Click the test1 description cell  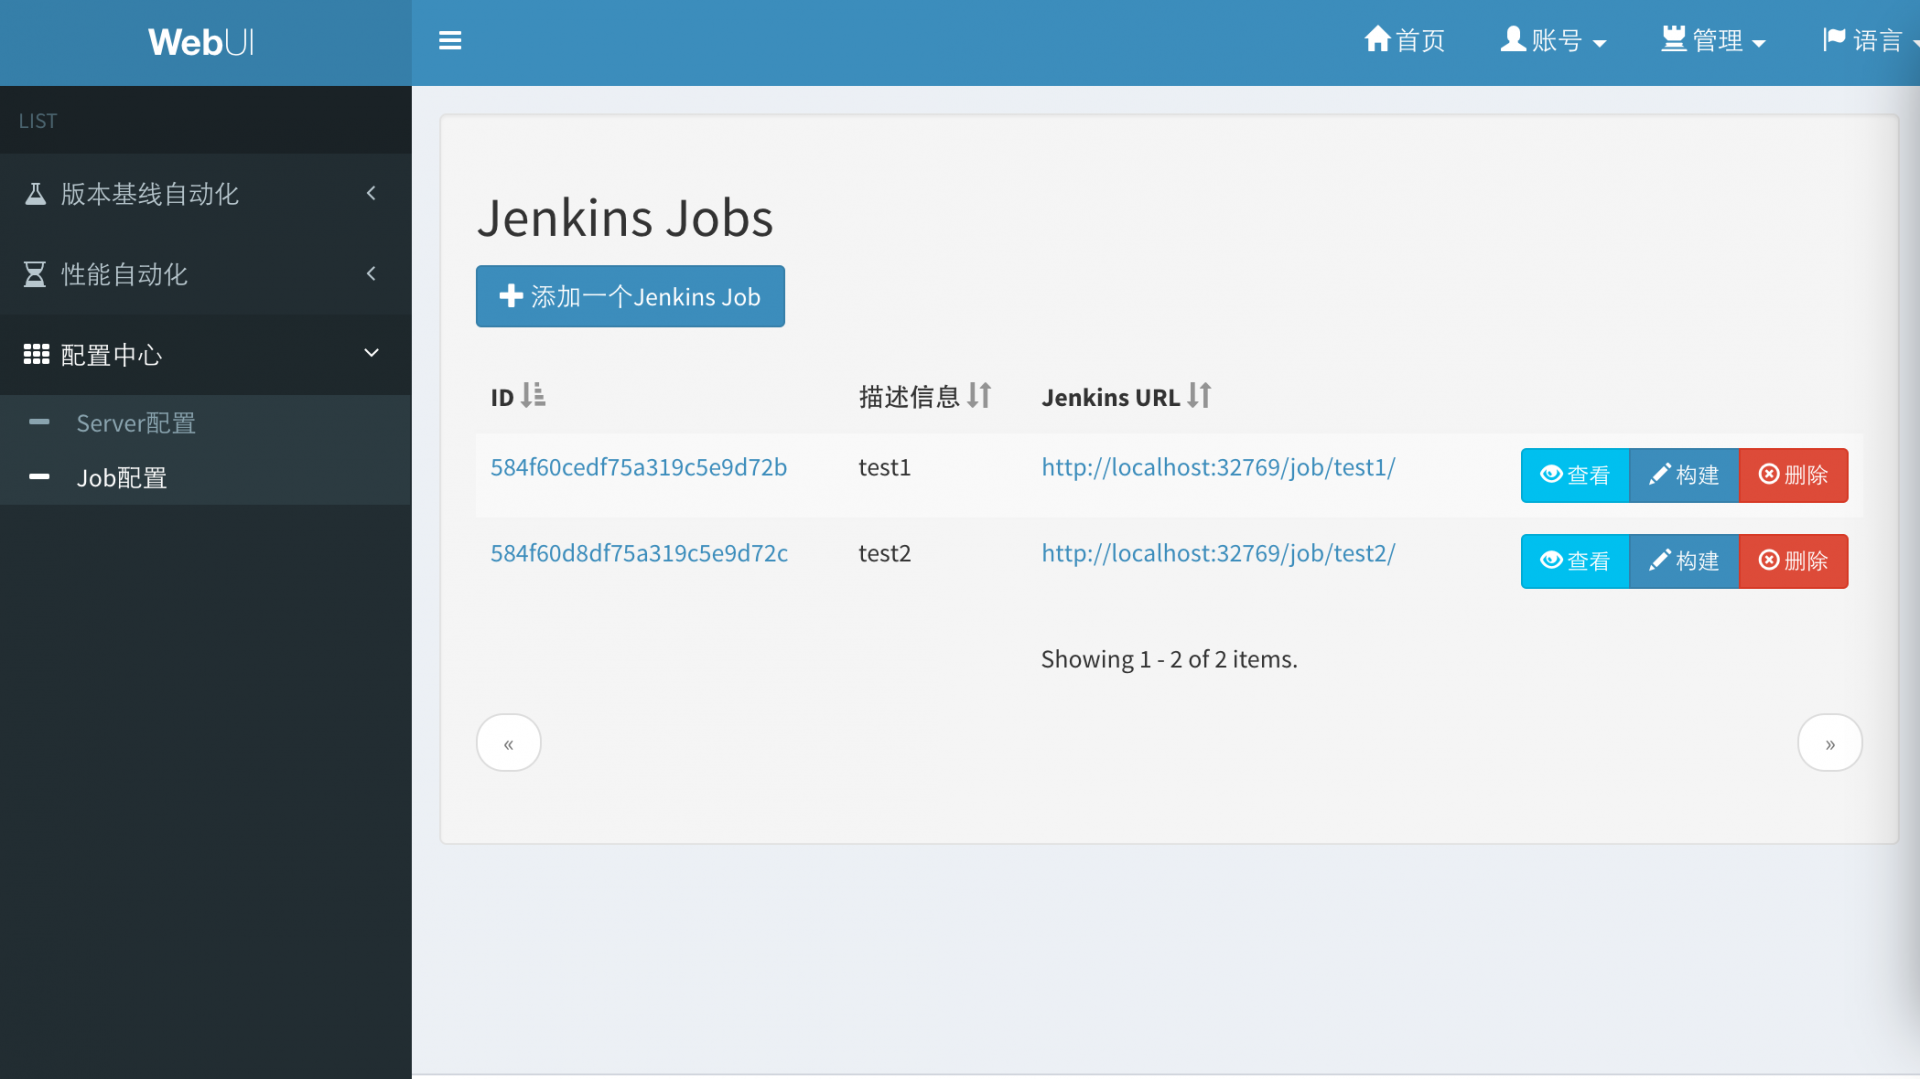885,467
